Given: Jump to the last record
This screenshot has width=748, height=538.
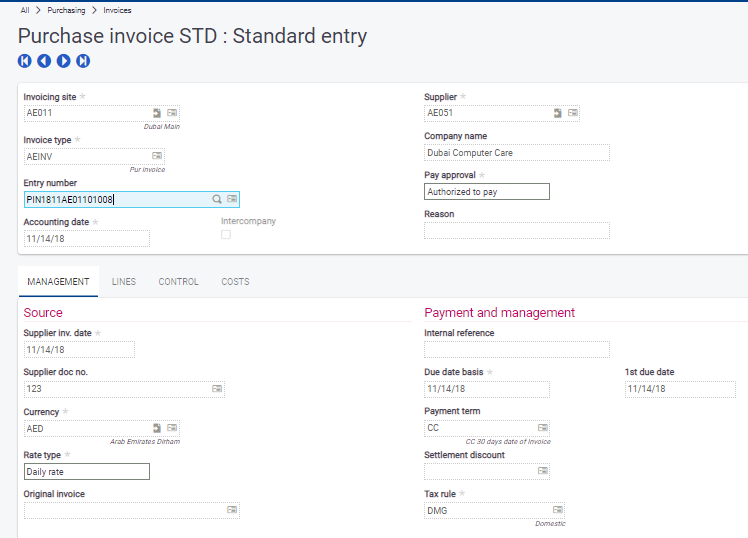Looking at the screenshot, I should [83, 61].
